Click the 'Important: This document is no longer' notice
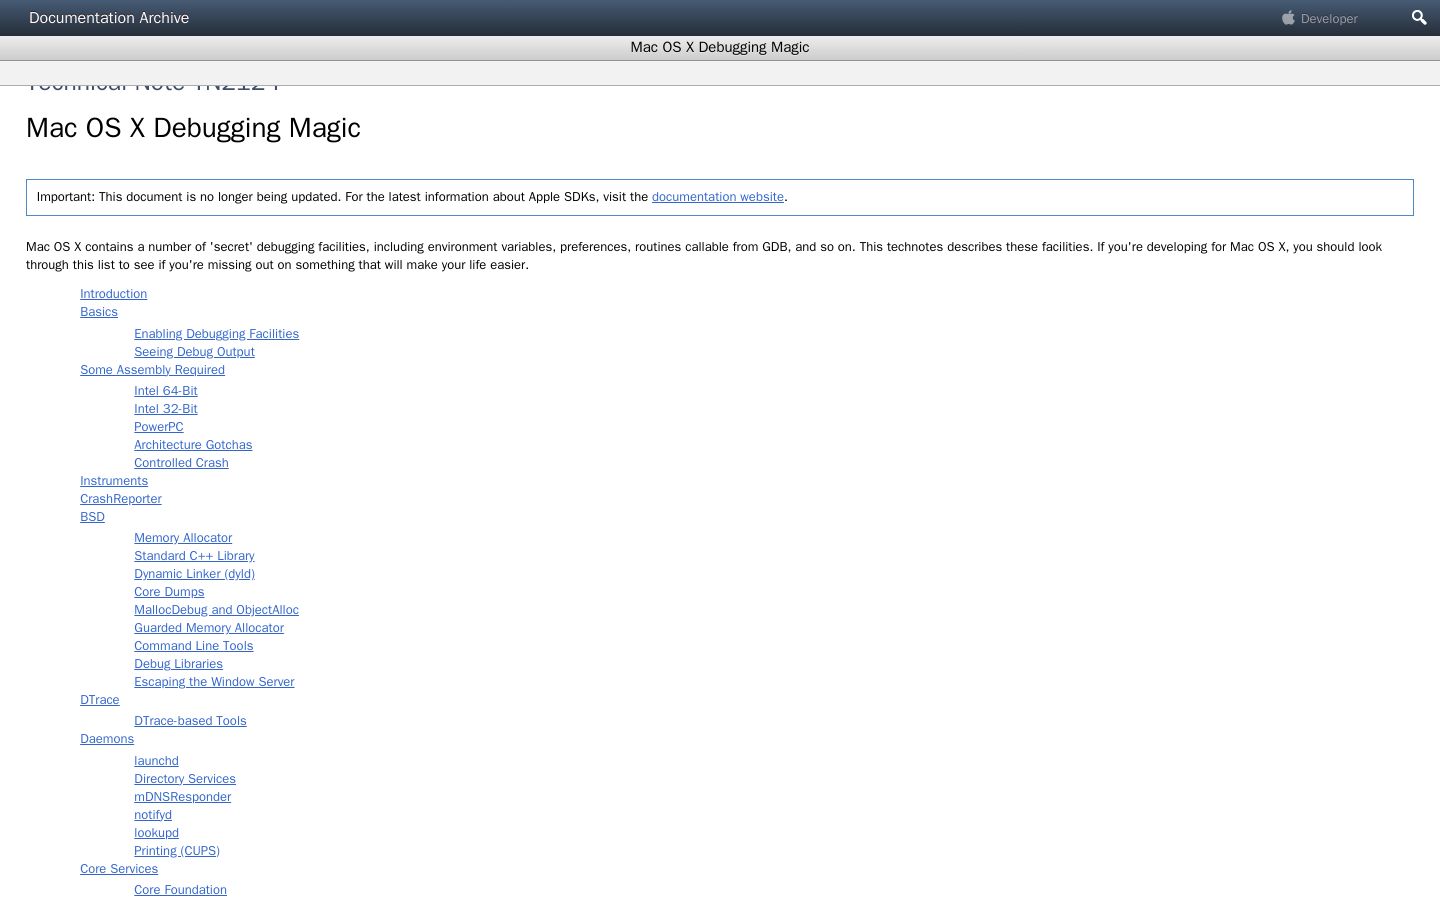 coord(720,197)
